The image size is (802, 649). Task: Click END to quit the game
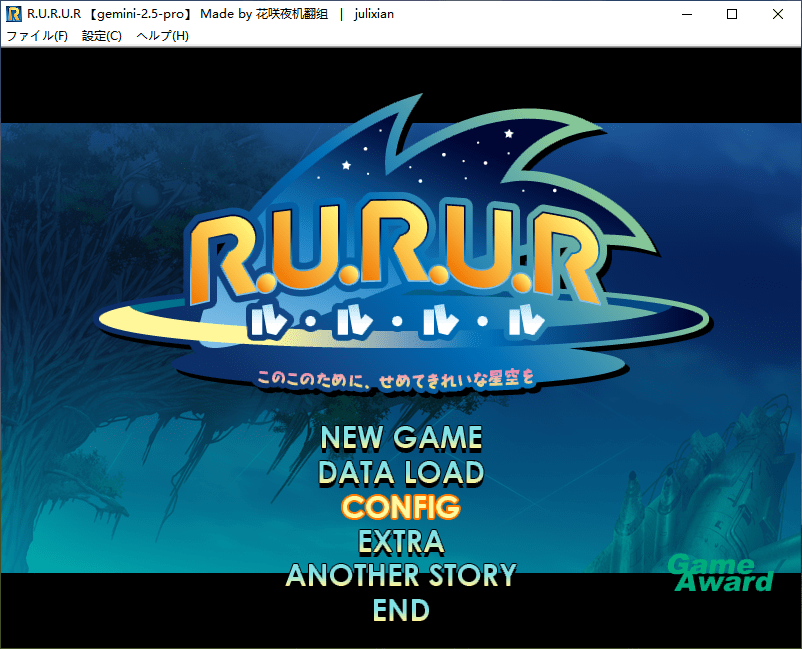[x=401, y=609]
